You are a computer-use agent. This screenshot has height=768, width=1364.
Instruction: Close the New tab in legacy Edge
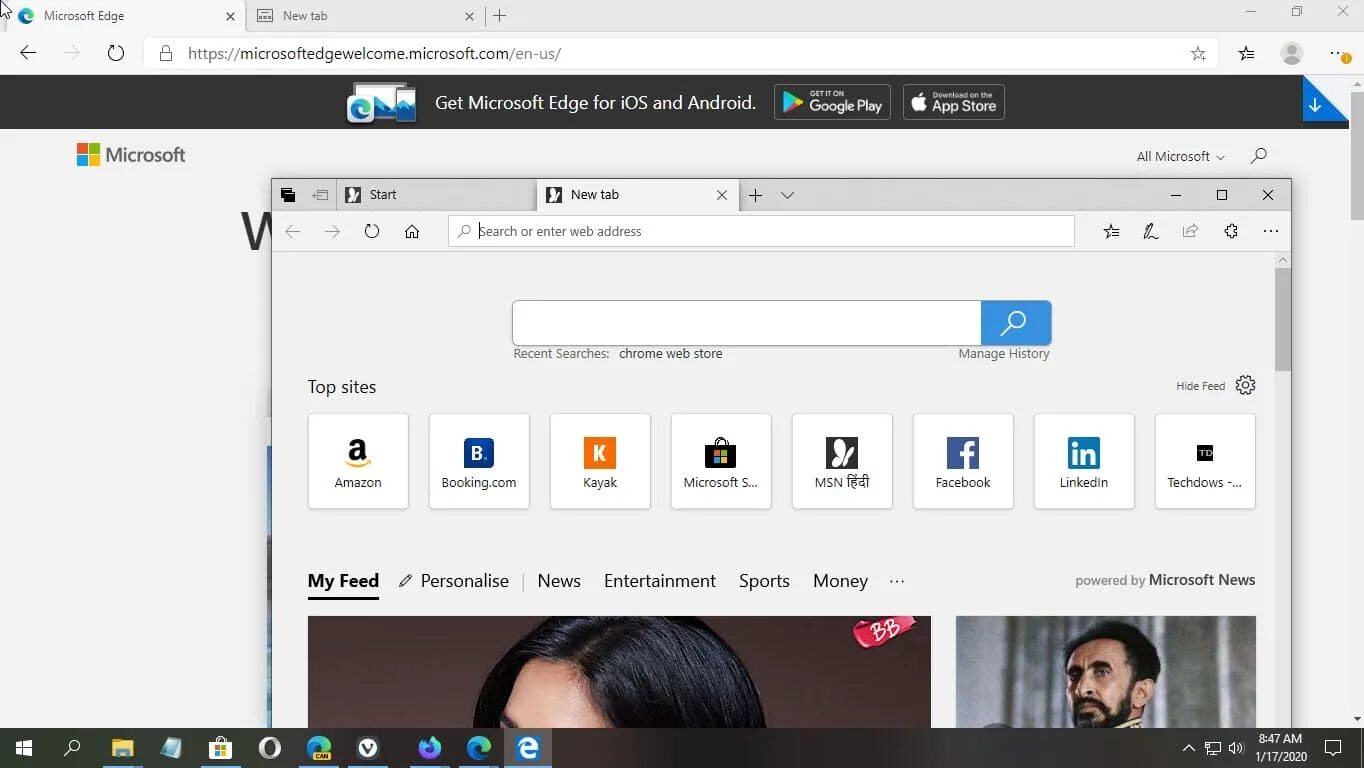(x=722, y=195)
